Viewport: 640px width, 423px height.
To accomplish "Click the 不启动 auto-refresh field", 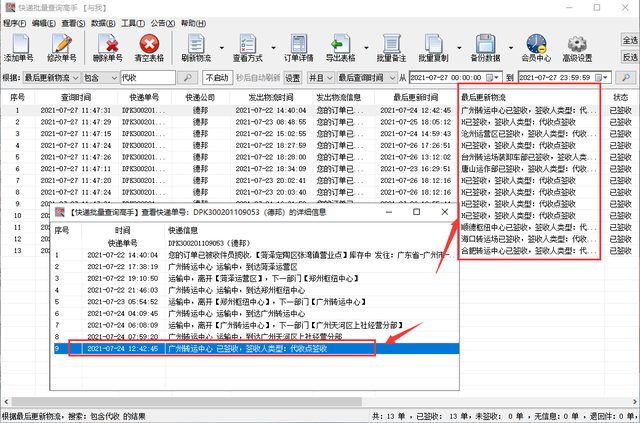I will pos(217,78).
